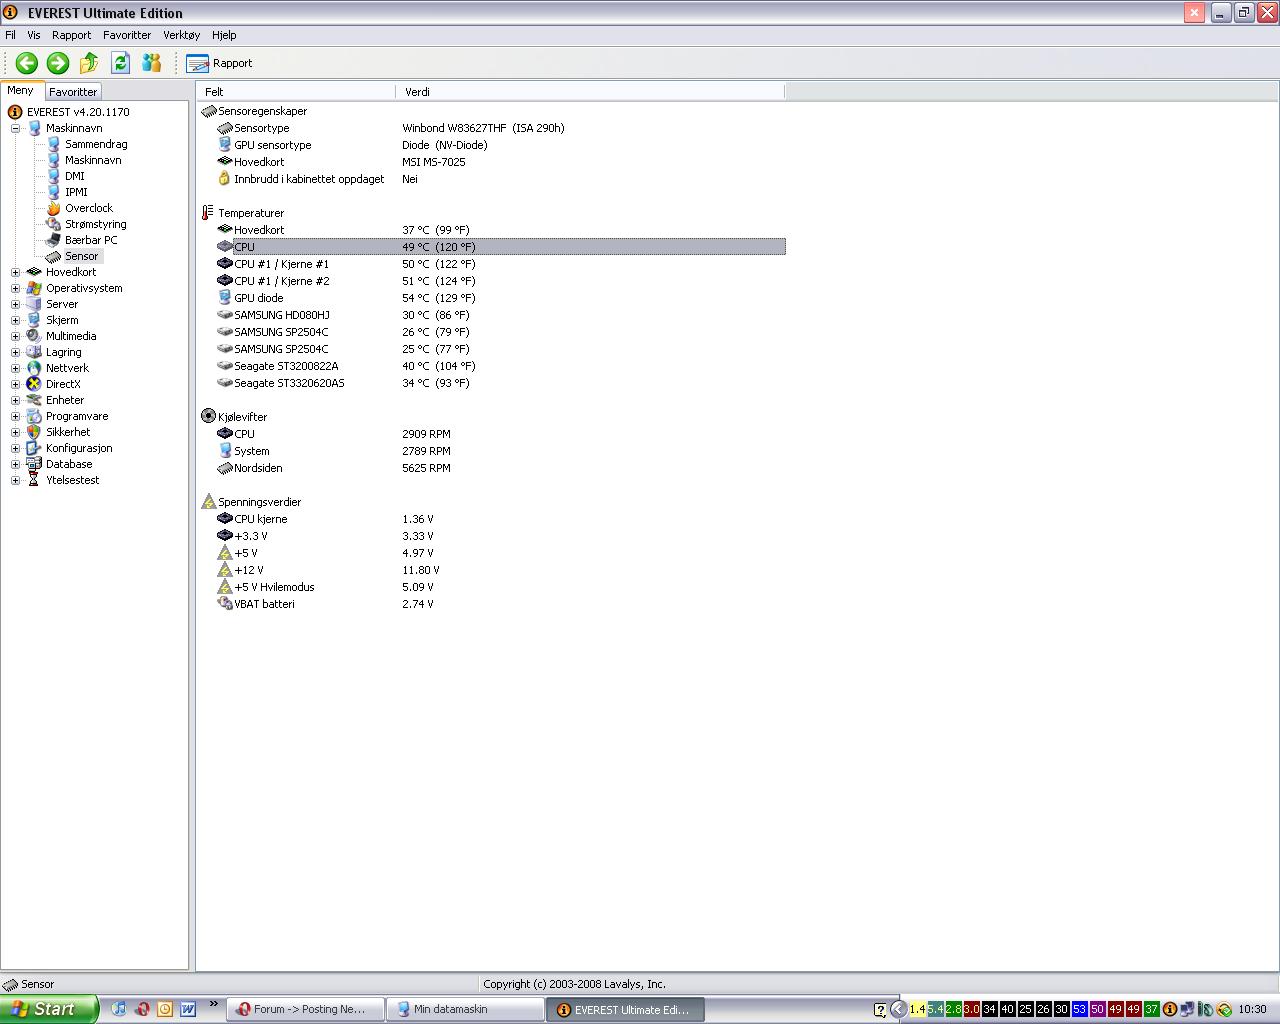Viewport: 1280px width, 1024px height.
Task: Select the VBAT batteri voltage row
Action: (x=492, y=604)
